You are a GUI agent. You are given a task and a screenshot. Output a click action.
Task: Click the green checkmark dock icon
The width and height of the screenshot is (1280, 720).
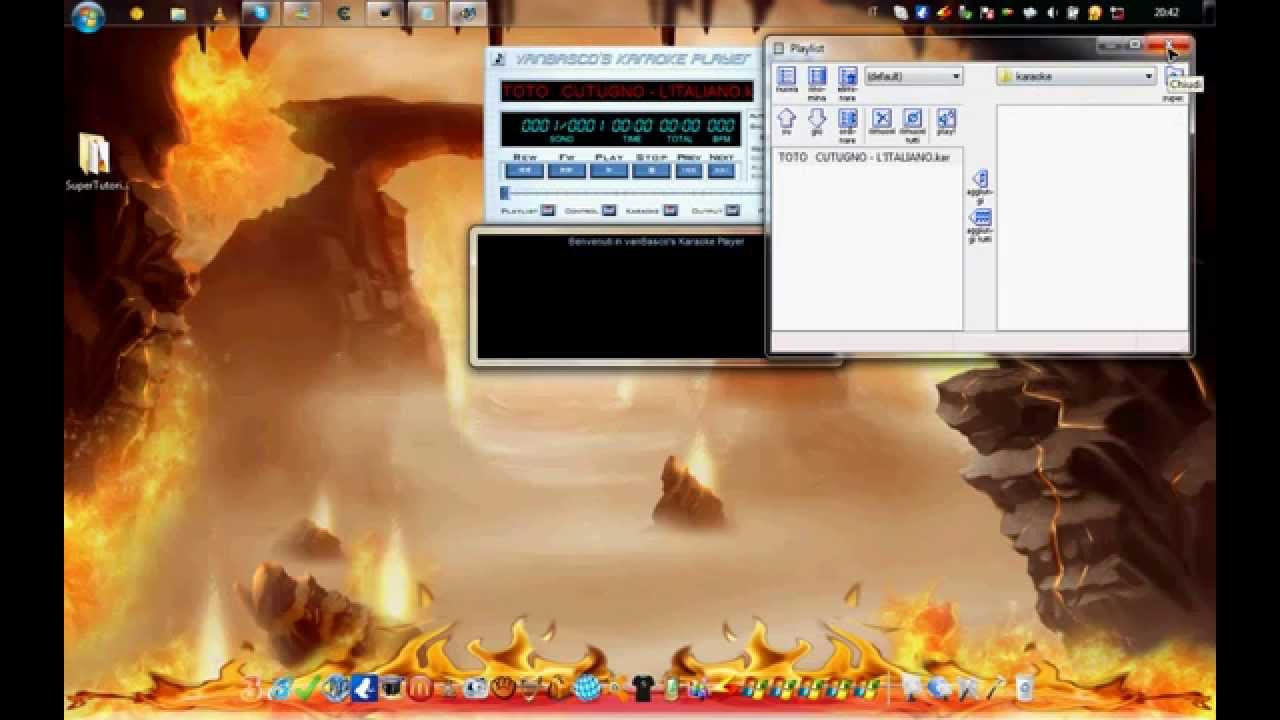click(x=308, y=688)
